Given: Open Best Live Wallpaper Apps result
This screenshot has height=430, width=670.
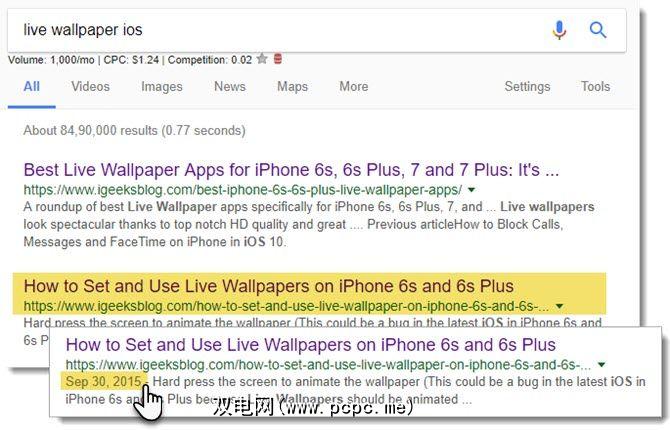Looking at the screenshot, I should tap(291, 170).
